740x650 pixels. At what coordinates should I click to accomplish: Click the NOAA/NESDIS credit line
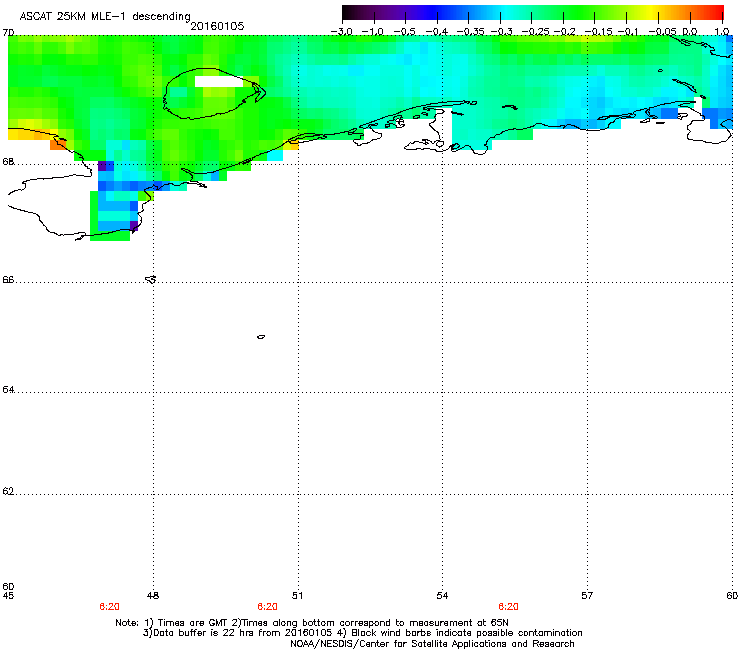pyautogui.click(x=432, y=644)
